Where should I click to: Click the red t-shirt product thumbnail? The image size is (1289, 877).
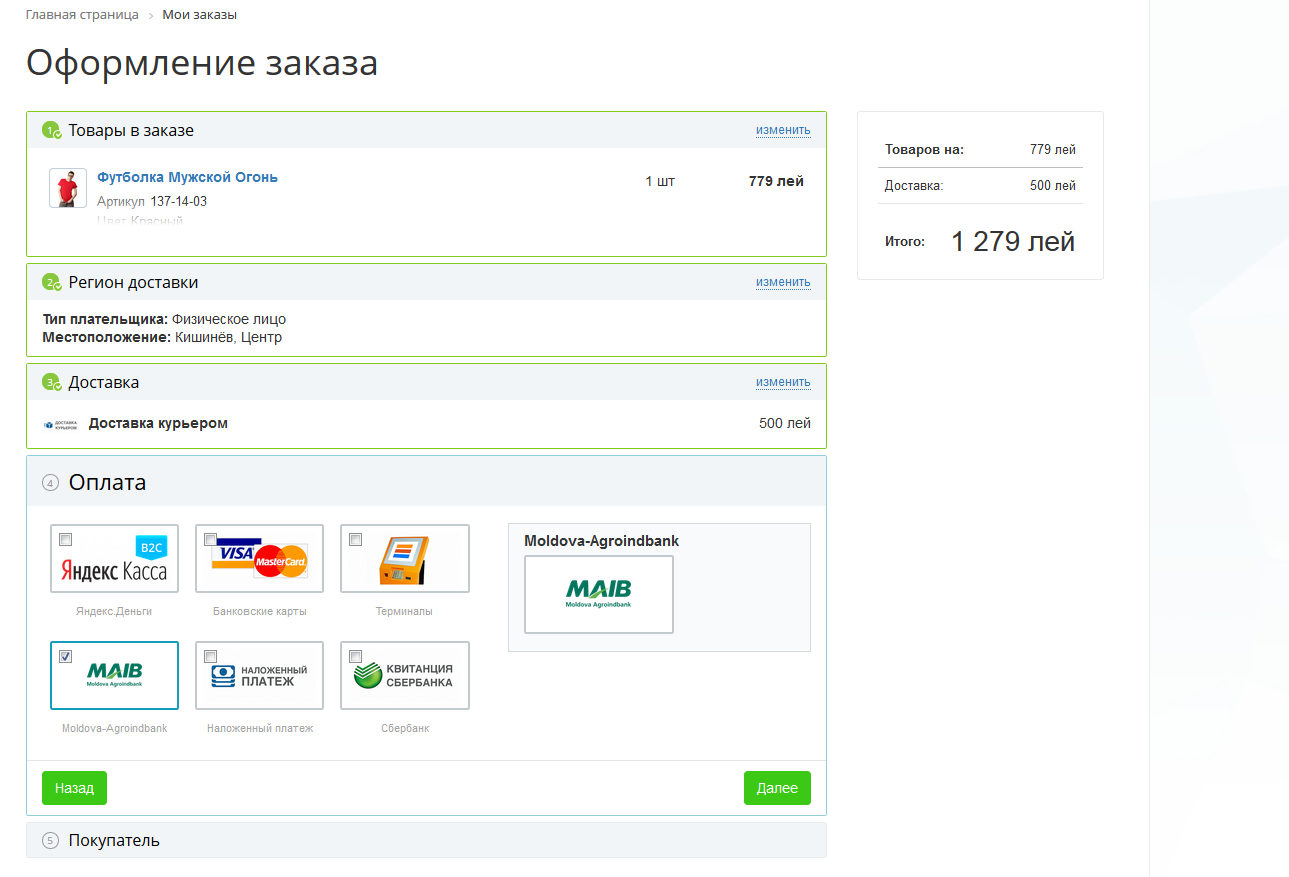68,188
